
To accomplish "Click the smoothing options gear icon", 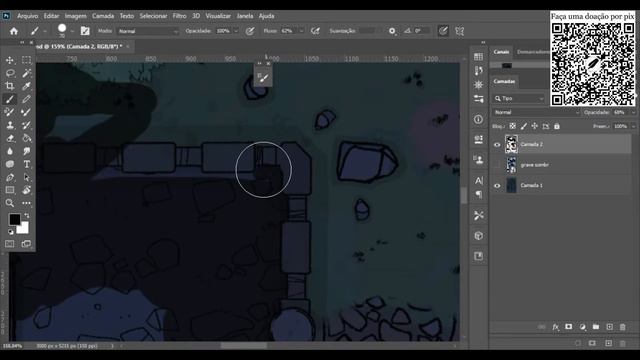I will (x=392, y=31).
